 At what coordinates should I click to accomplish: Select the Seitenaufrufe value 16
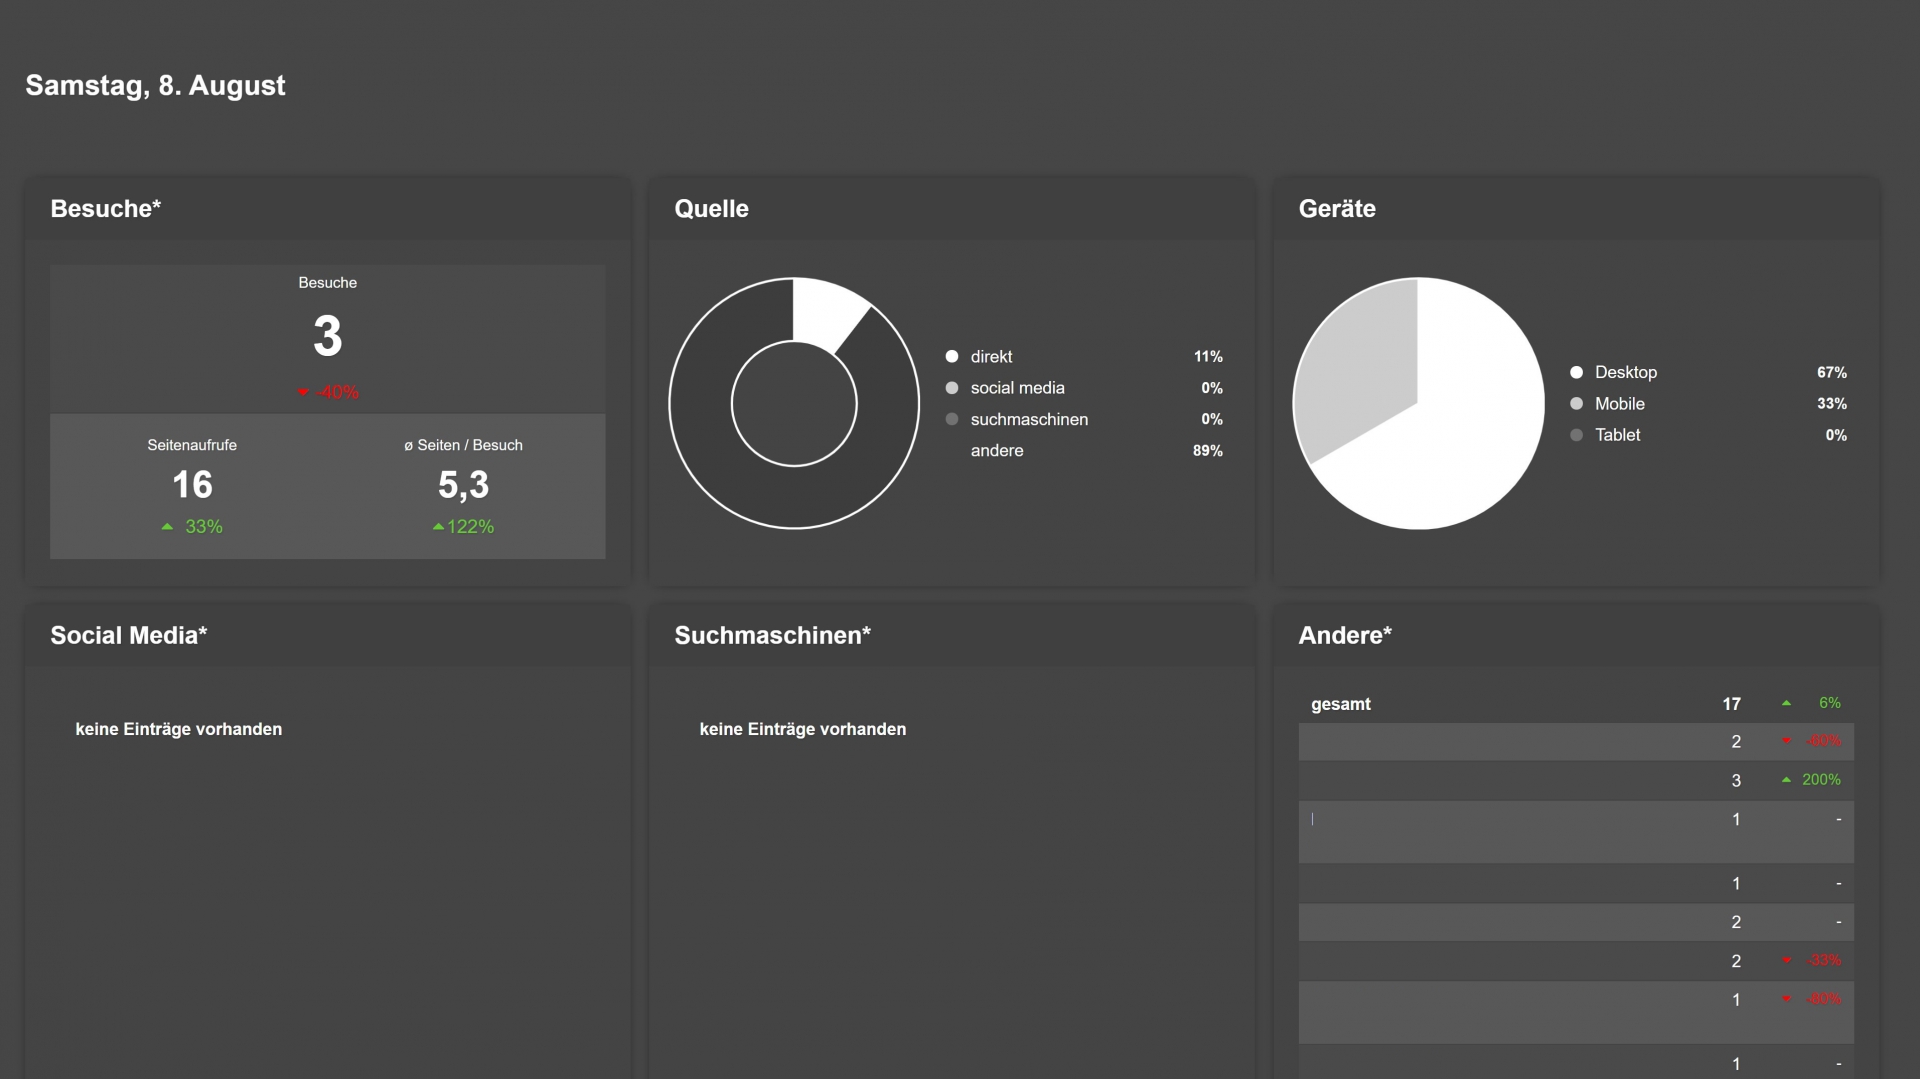[x=192, y=485]
